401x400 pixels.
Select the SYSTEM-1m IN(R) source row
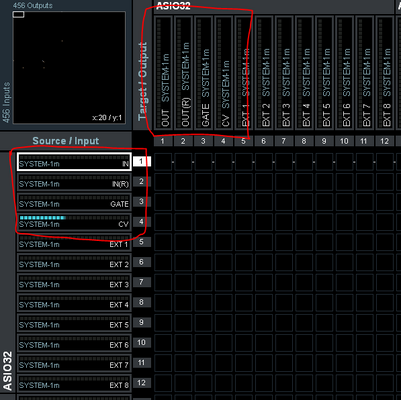coord(74,182)
